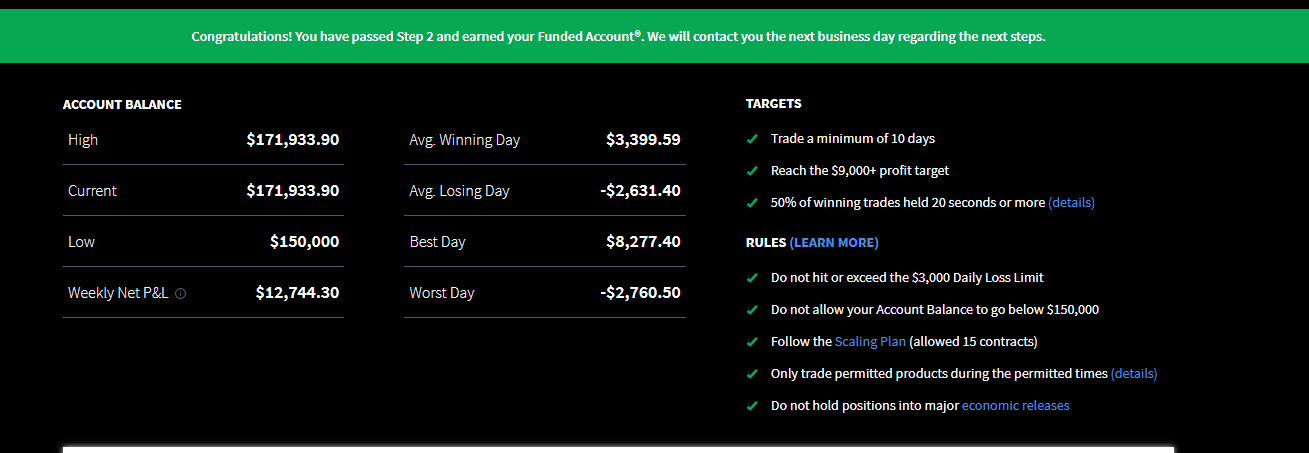The image size is (1309, 453).
Task: Open details link for winning trades held 20 seconds
Action: pos(1071,203)
